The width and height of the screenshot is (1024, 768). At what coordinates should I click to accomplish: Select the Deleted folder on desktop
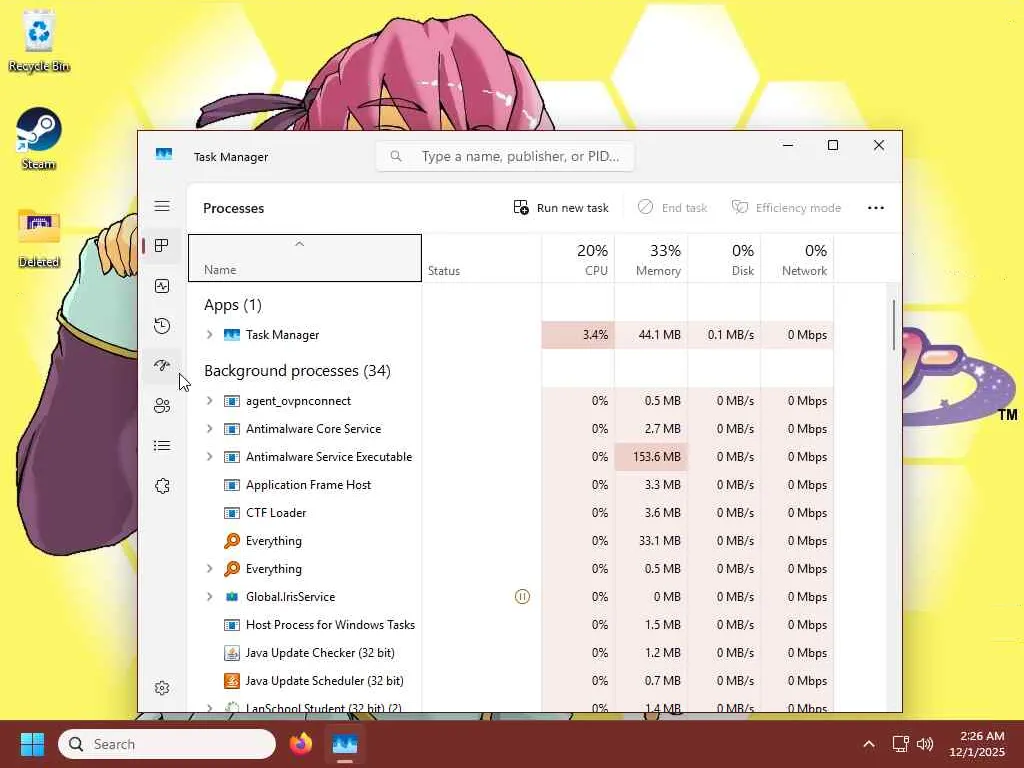[39, 238]
